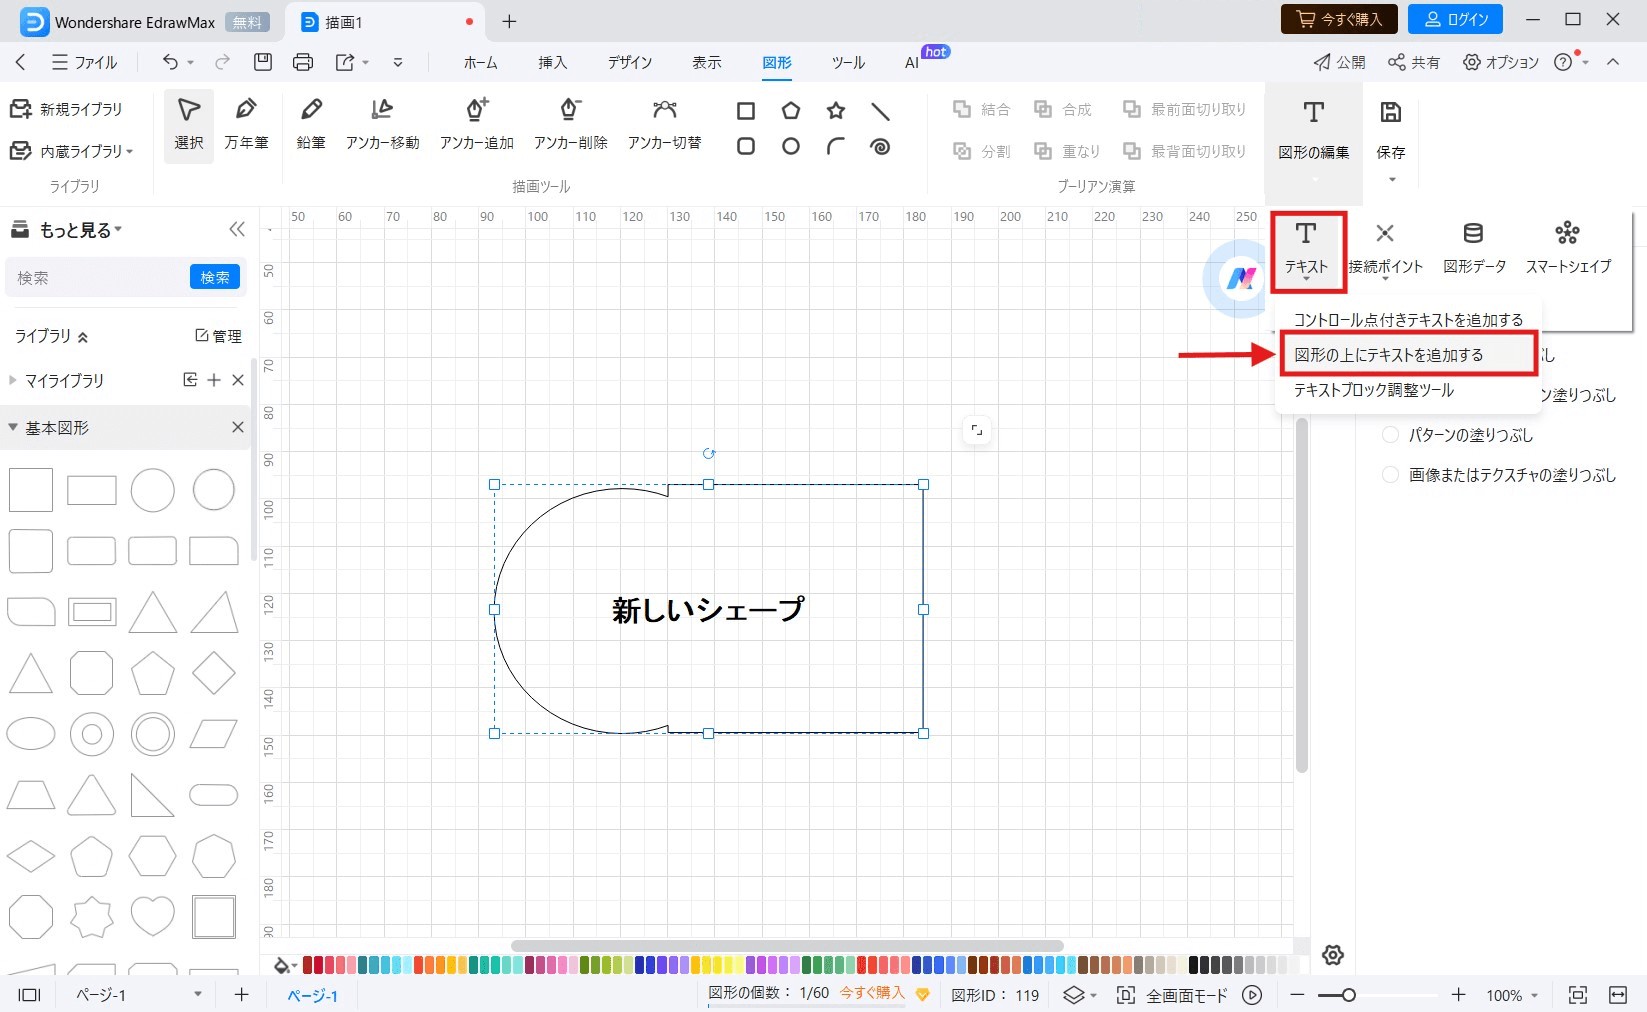1647x1012 pixels.
Task: Select 画像またはテクスチャの塗りつぶし radio button
Action: click(x=1390, y=475)
